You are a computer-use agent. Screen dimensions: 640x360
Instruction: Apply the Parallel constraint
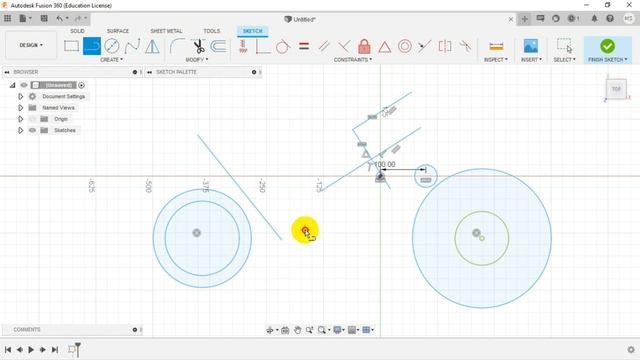tap(324, 46)
